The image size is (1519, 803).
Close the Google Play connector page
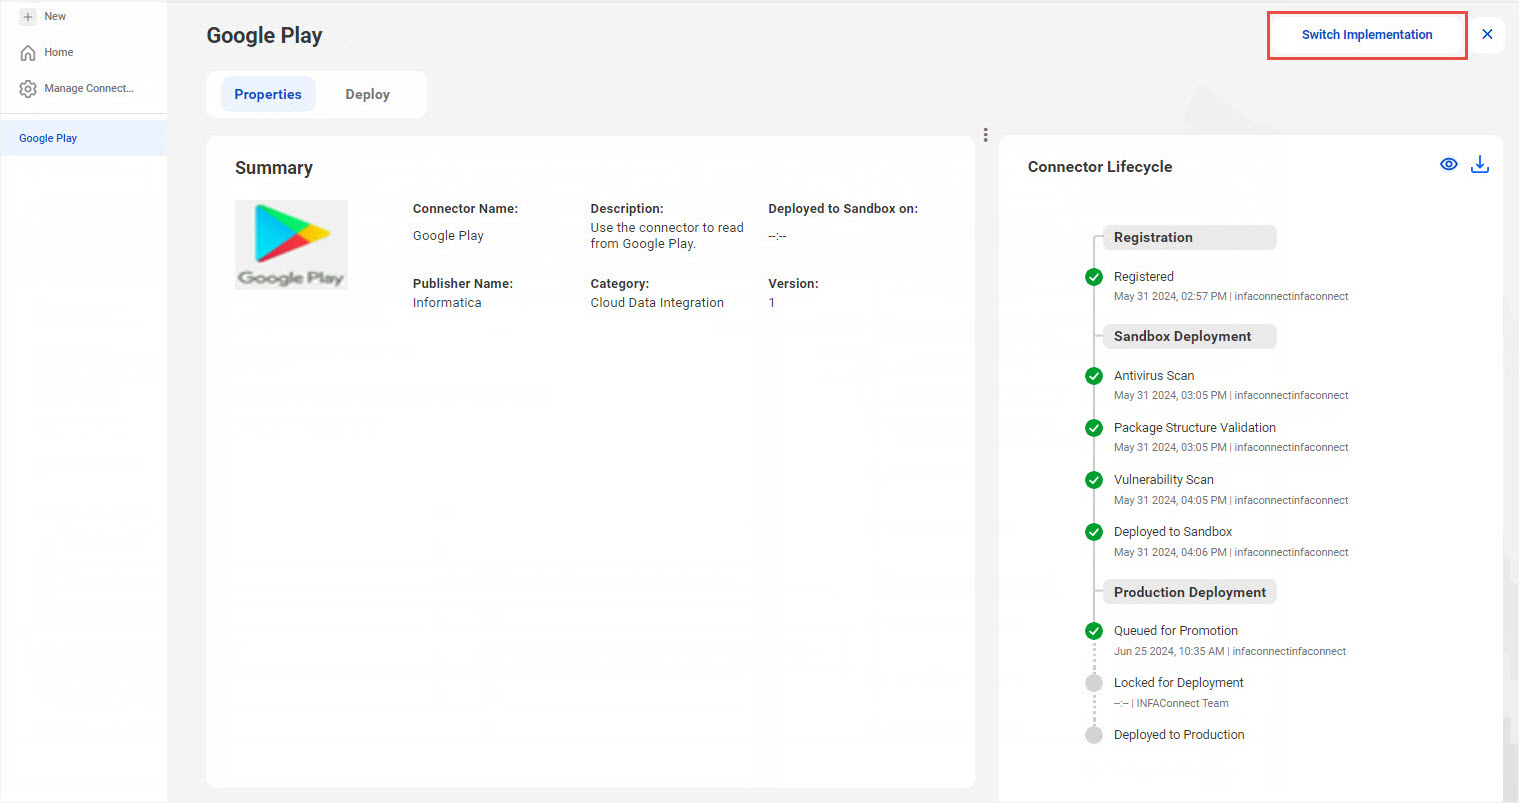[x=1487, y=35]
